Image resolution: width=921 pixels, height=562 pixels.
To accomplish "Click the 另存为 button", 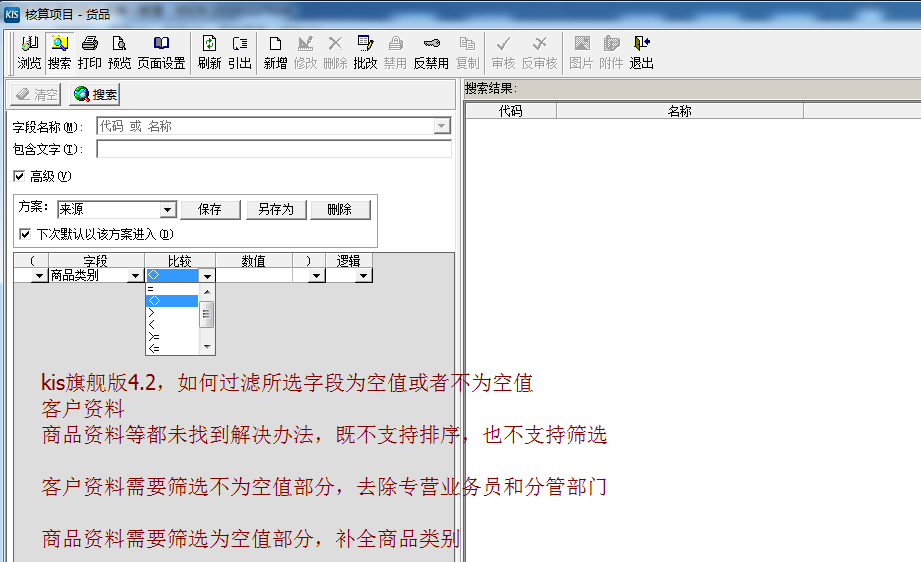I will click(x=275, y=210).
